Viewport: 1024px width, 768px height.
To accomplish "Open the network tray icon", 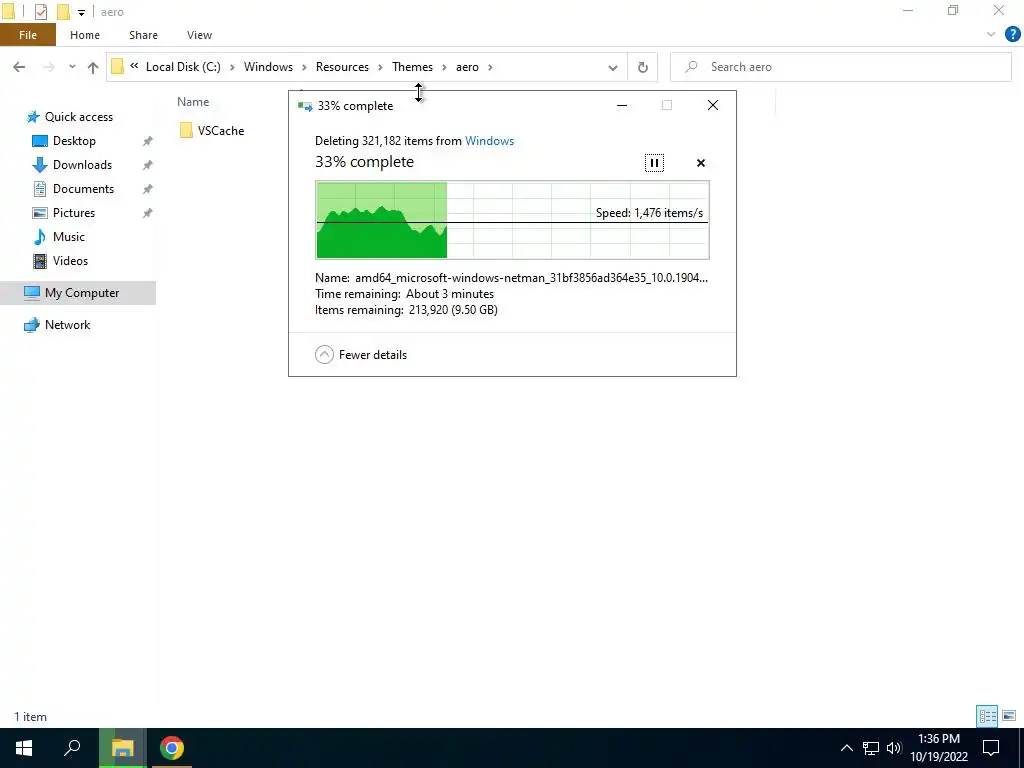I will (871, 748).
